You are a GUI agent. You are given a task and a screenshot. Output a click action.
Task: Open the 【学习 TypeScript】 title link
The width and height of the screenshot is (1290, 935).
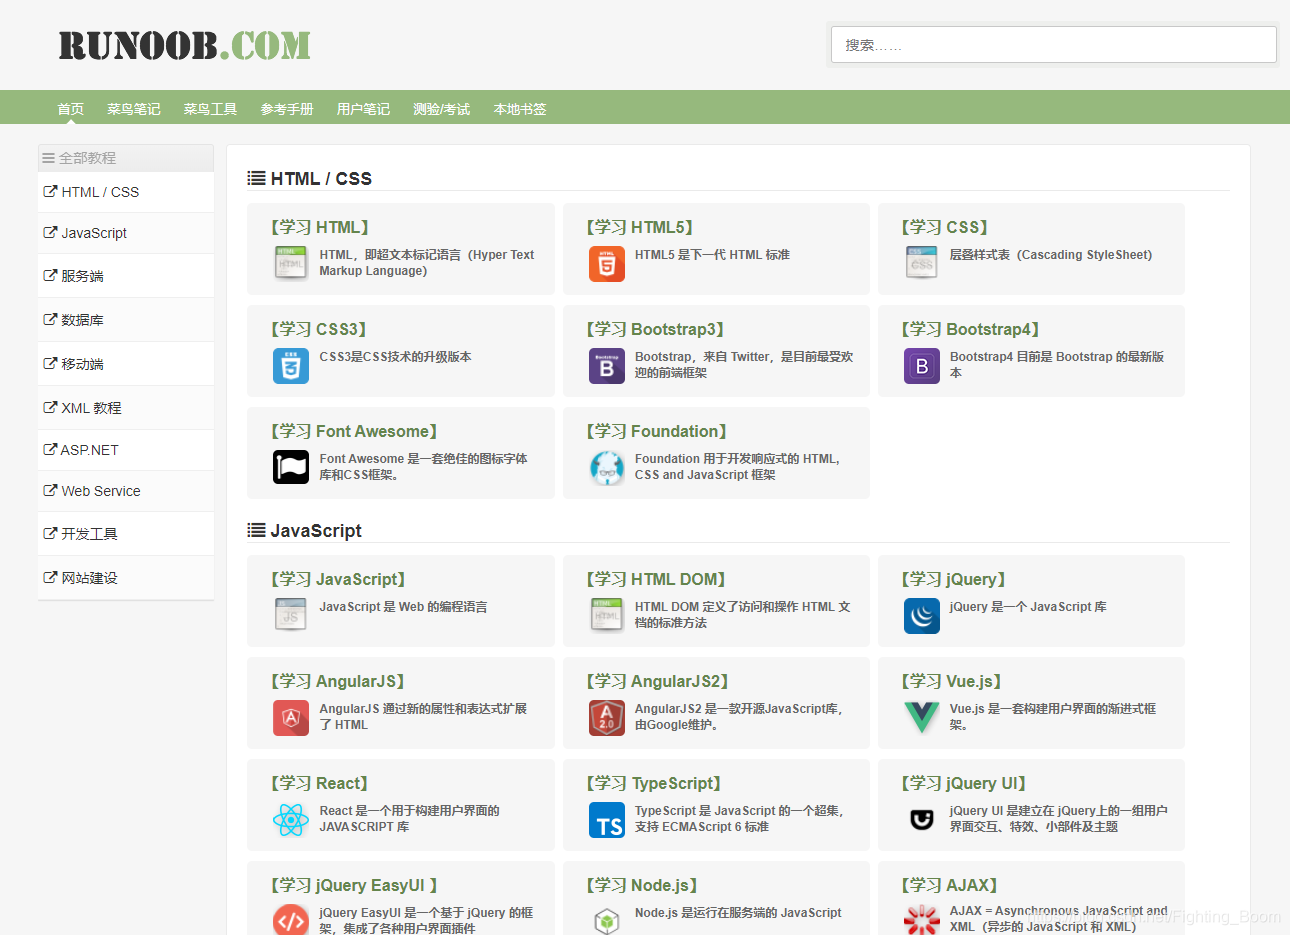[654, 783]
